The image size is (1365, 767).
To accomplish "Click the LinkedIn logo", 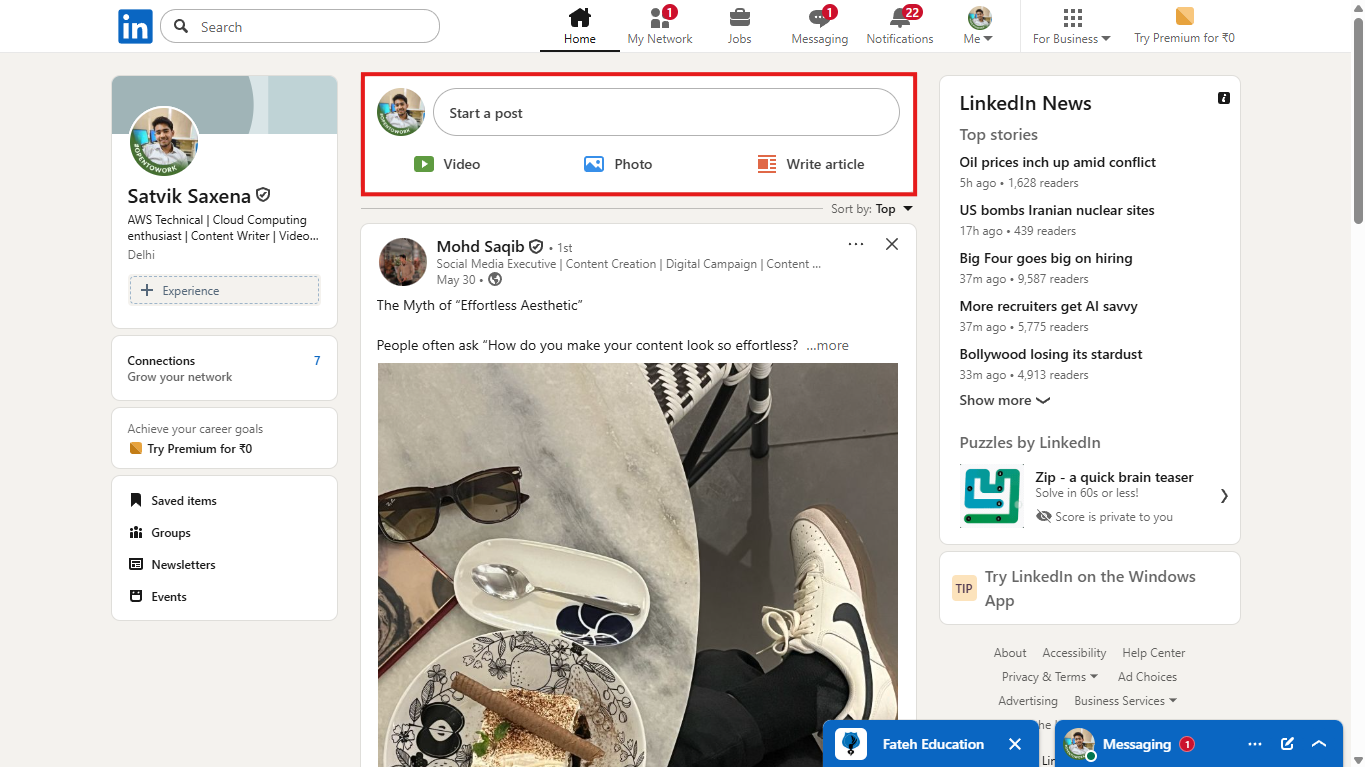I will [x=135, y=26].
